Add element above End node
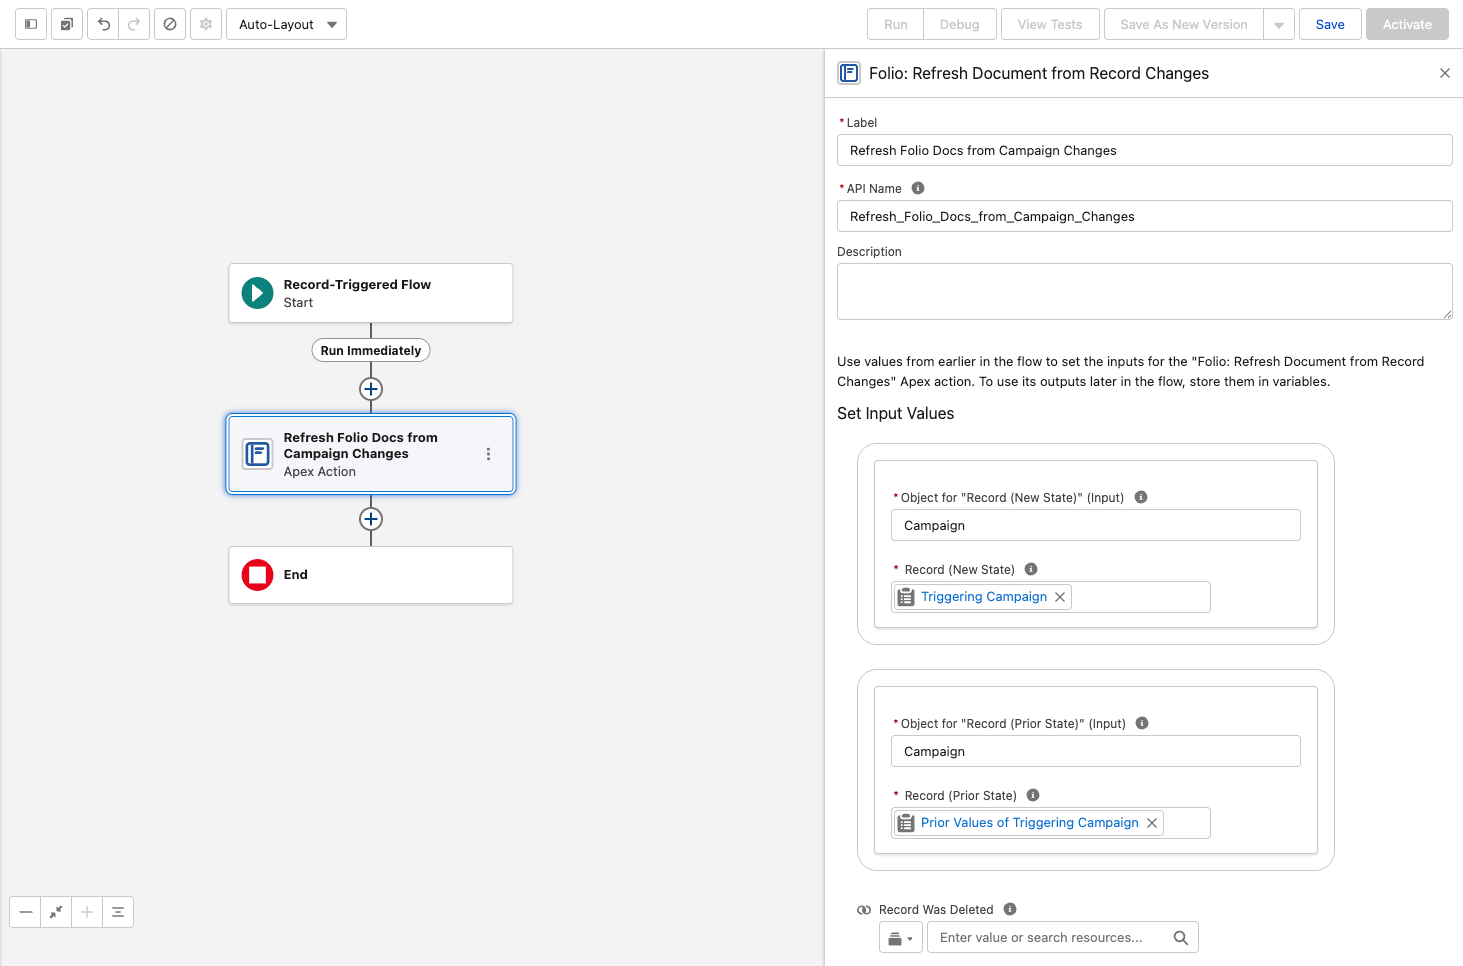 (x=371, y=519)
